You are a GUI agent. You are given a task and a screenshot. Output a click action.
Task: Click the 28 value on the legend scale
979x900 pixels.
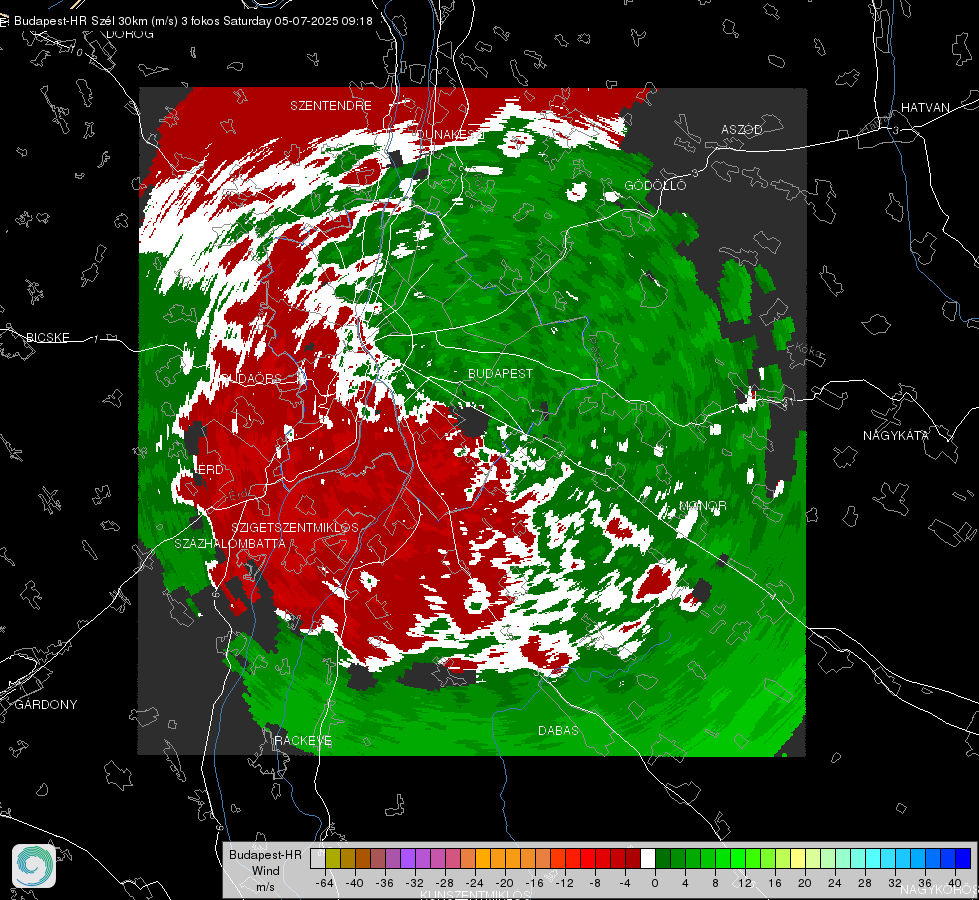click(865, 883)
